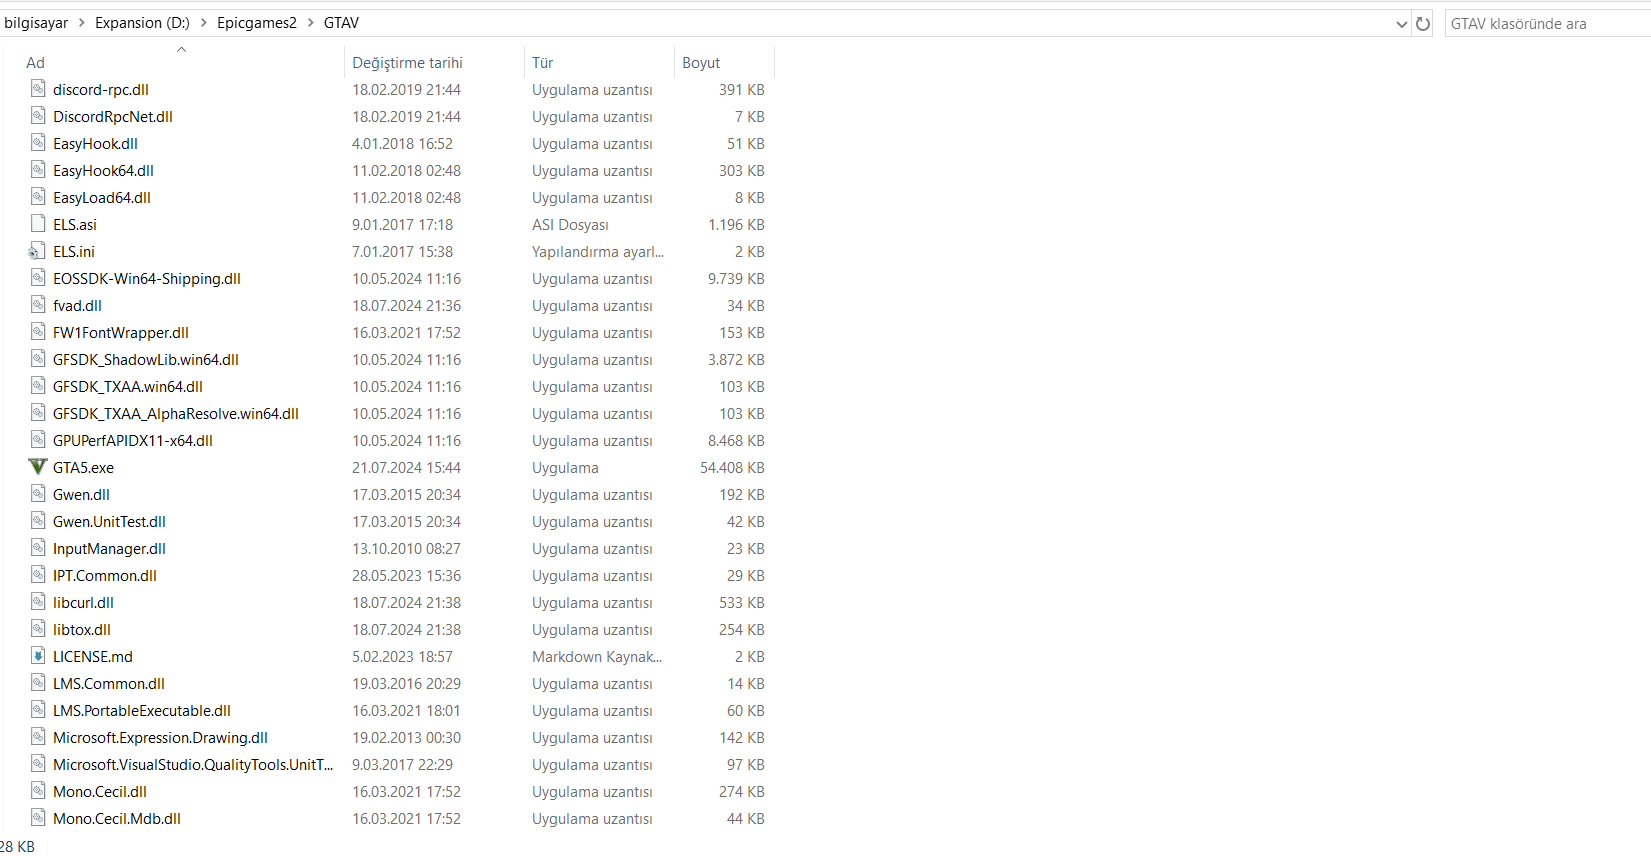Click the Gwen.dll file icon

pos(38,494)
